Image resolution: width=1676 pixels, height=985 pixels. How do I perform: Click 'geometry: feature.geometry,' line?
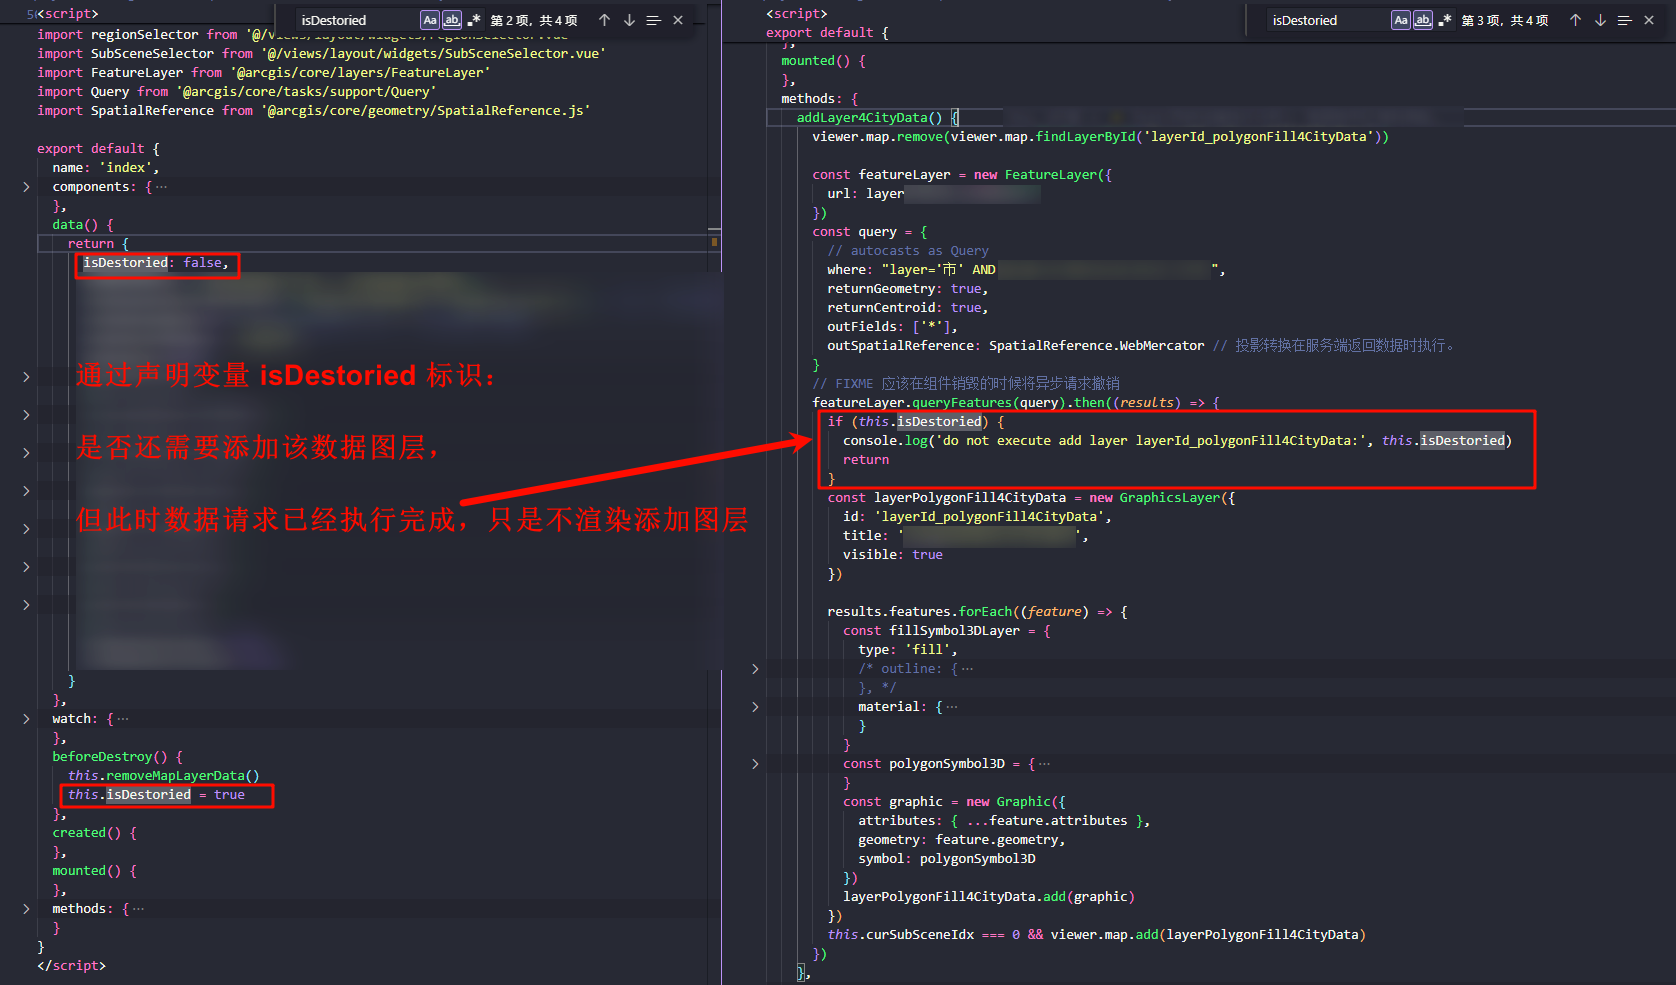click(x=962, y=840)
